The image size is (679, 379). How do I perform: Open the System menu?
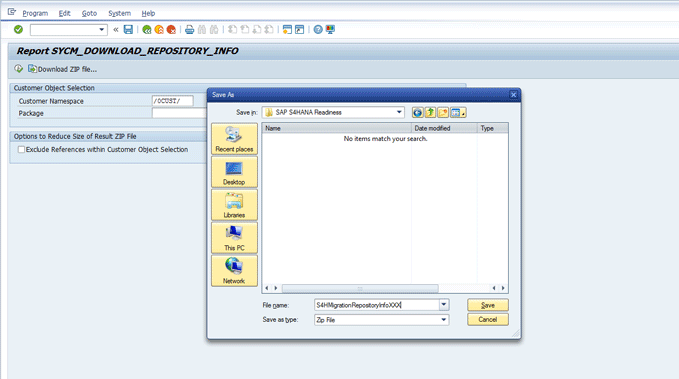(119, 13)
